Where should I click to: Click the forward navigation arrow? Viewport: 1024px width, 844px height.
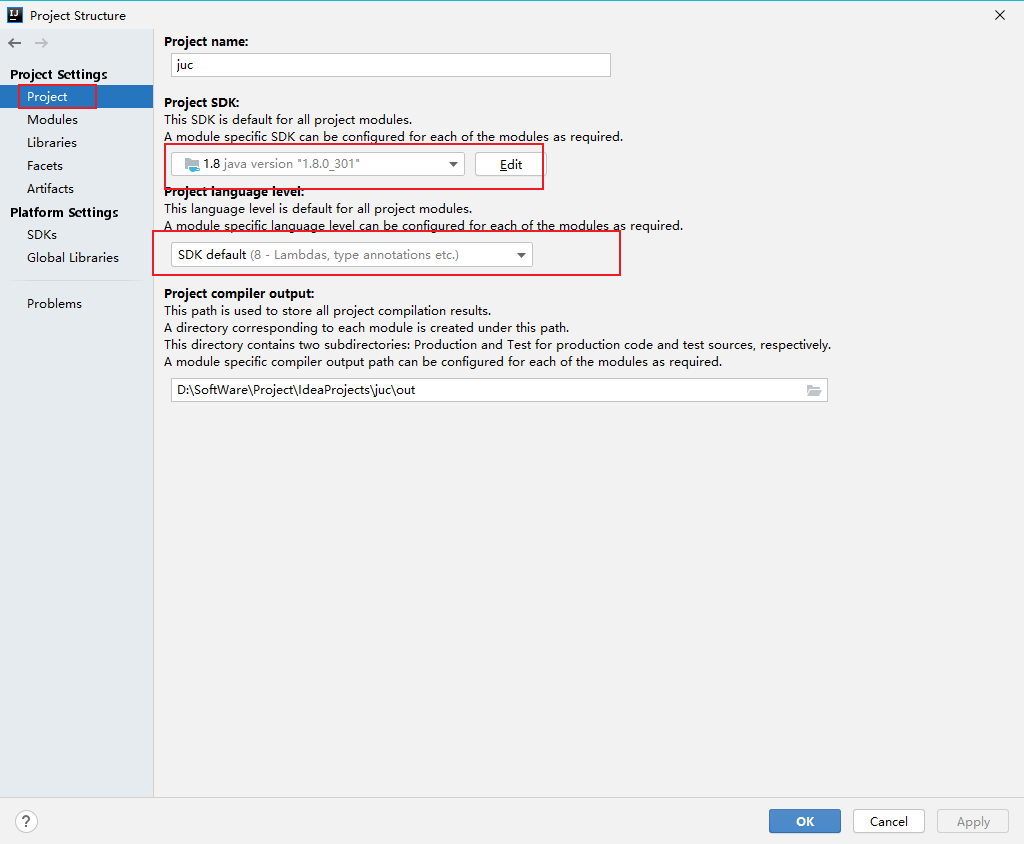[x=40, y=43]
